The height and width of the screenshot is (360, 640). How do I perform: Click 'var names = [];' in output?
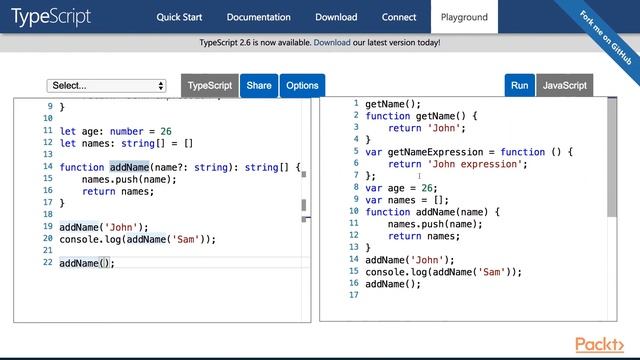(x=407, y=200)
